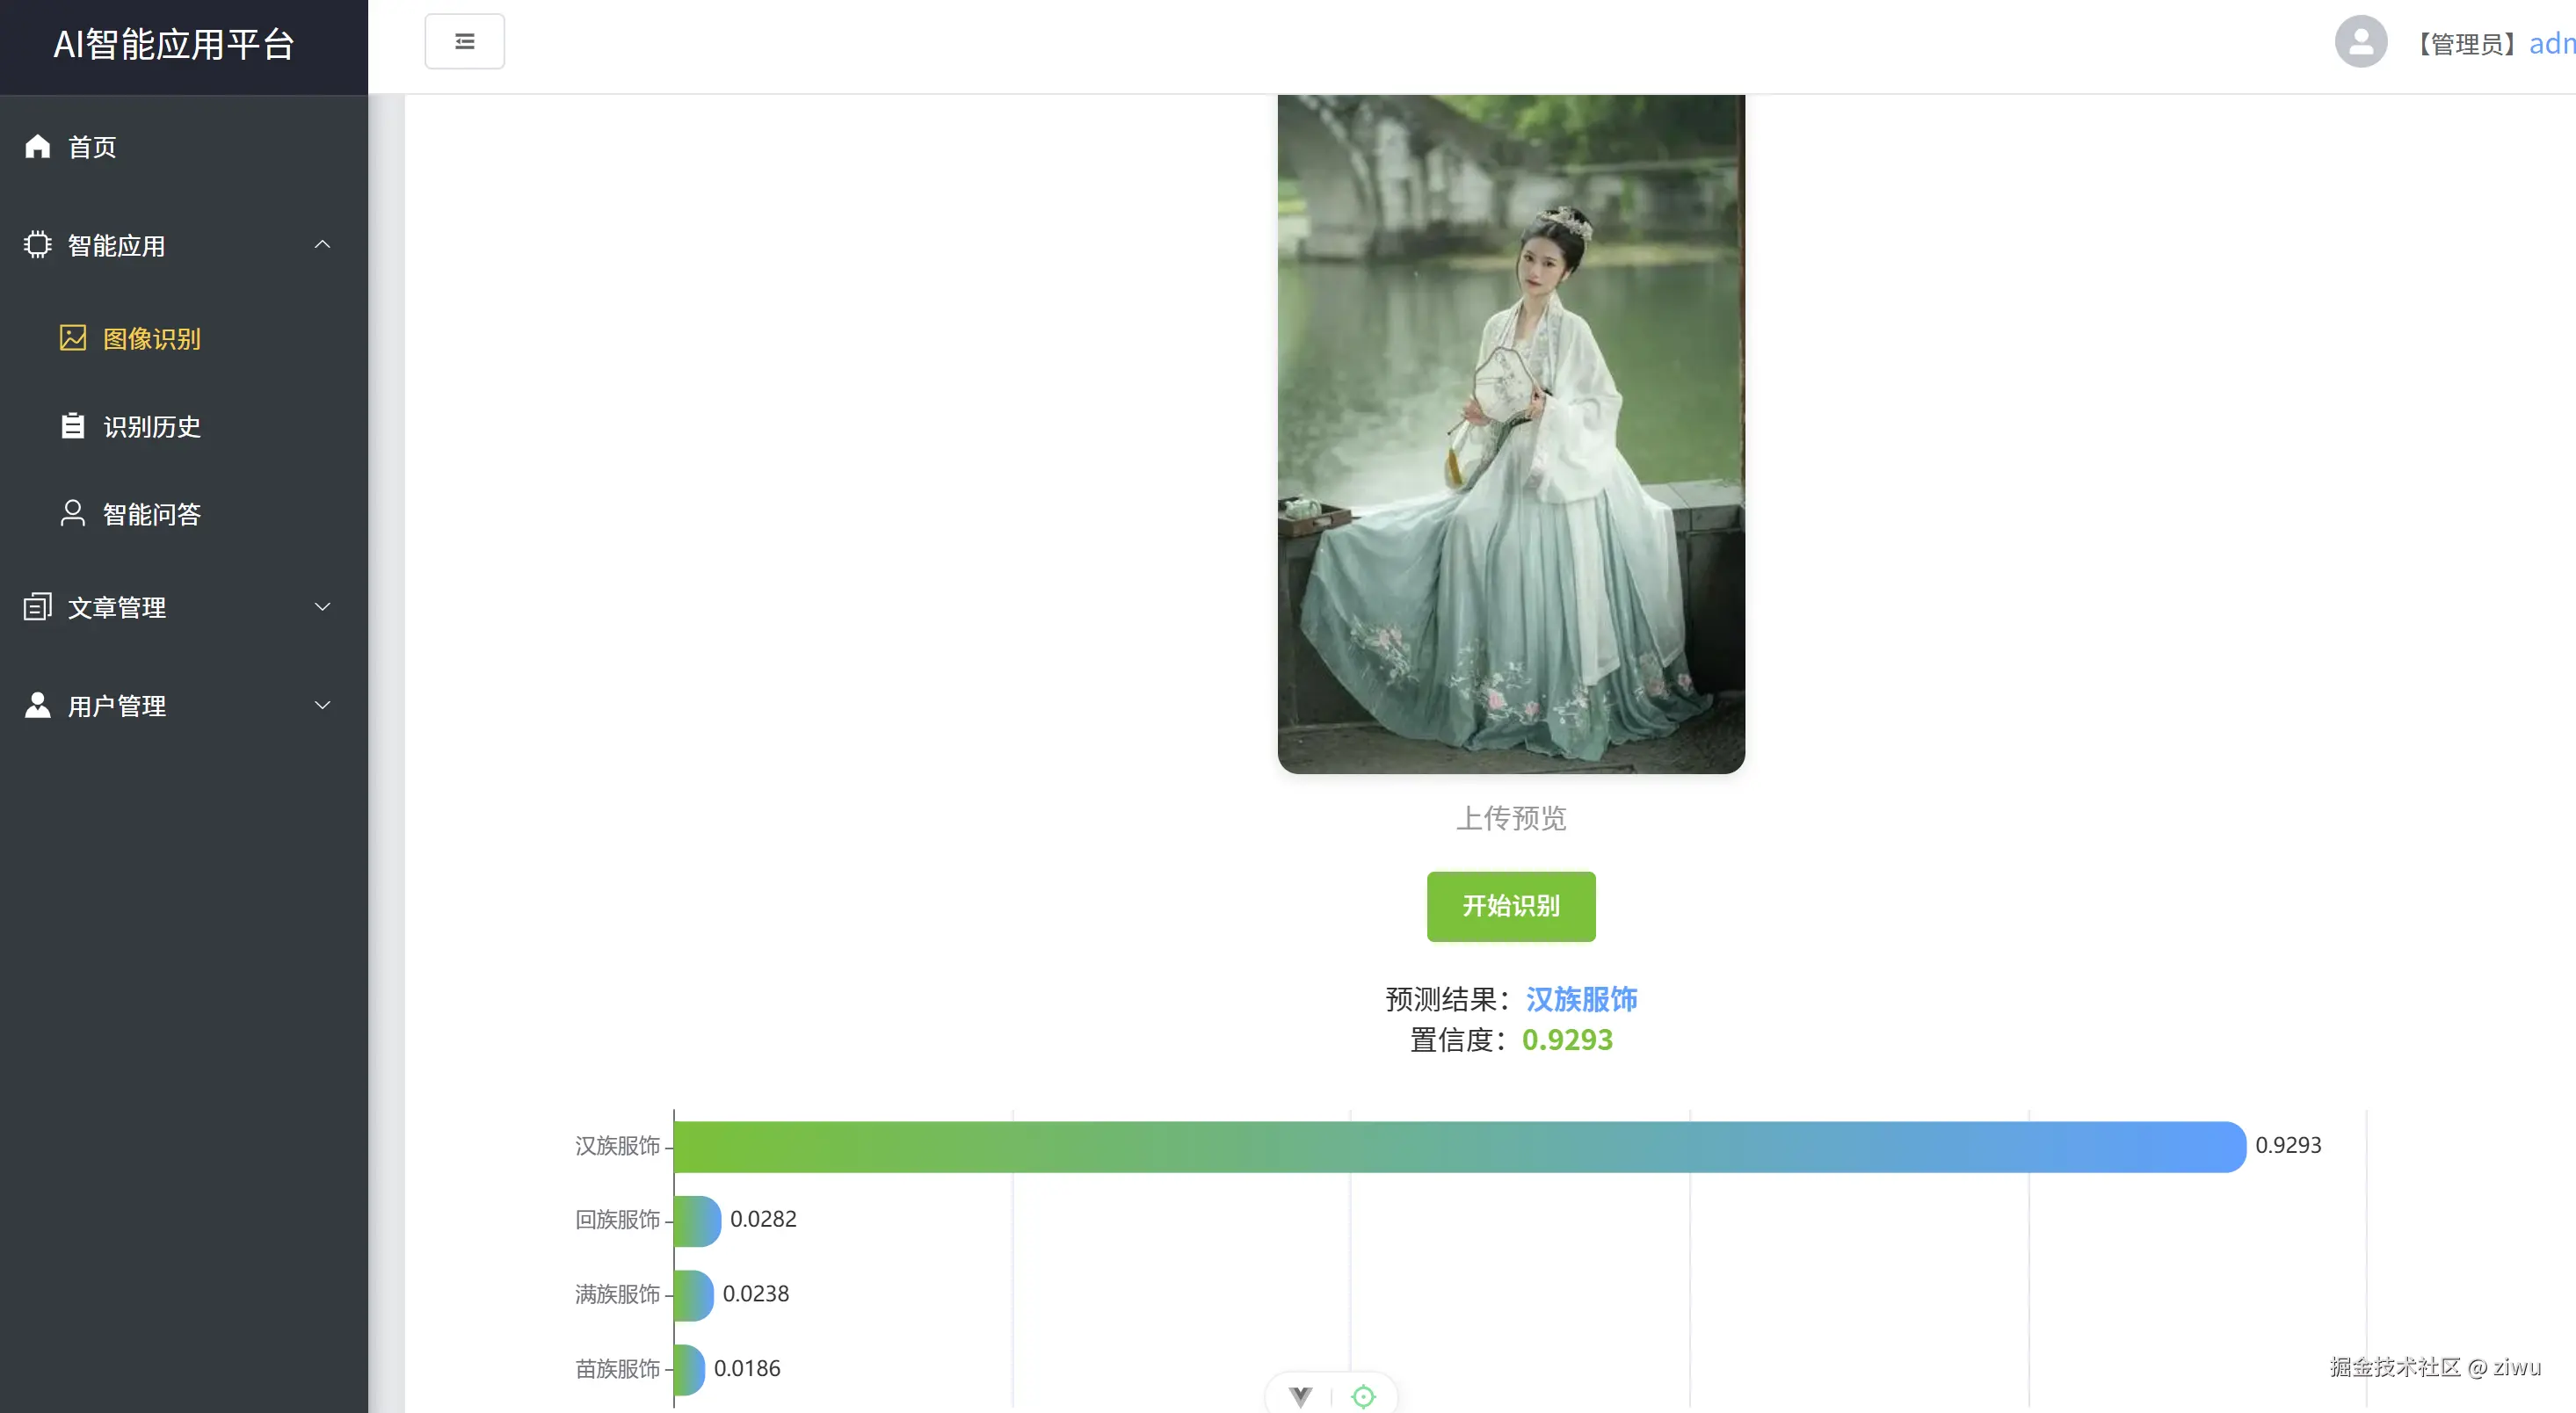Click the picture icon beside 图像识别
Viewport: 2576px width, 1413px height.
(x=72, y=338)
